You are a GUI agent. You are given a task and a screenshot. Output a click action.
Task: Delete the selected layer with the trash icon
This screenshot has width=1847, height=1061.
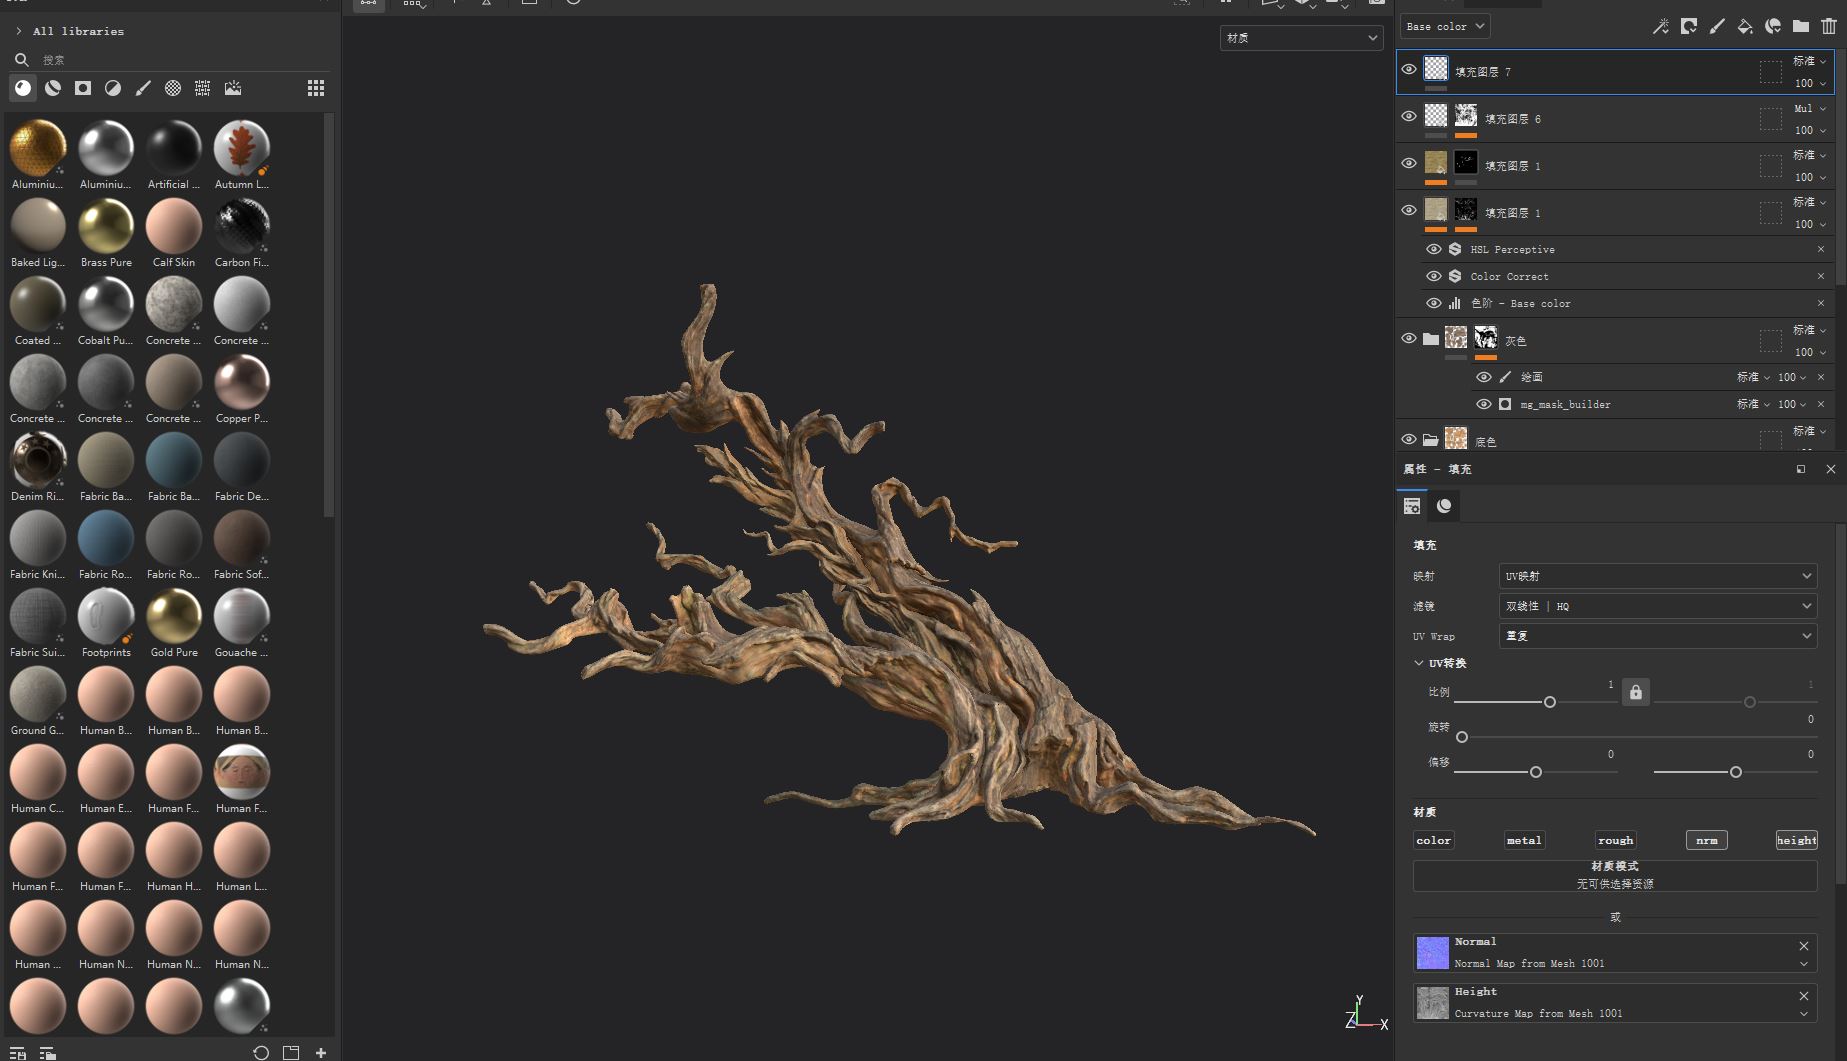(x=1829, y=27)
